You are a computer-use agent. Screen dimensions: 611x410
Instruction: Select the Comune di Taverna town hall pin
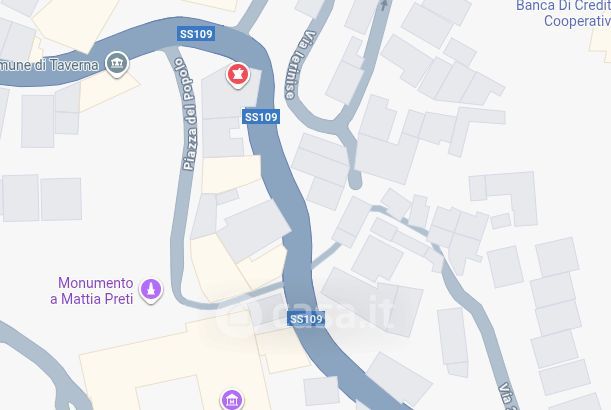click(x=117, y=64)
